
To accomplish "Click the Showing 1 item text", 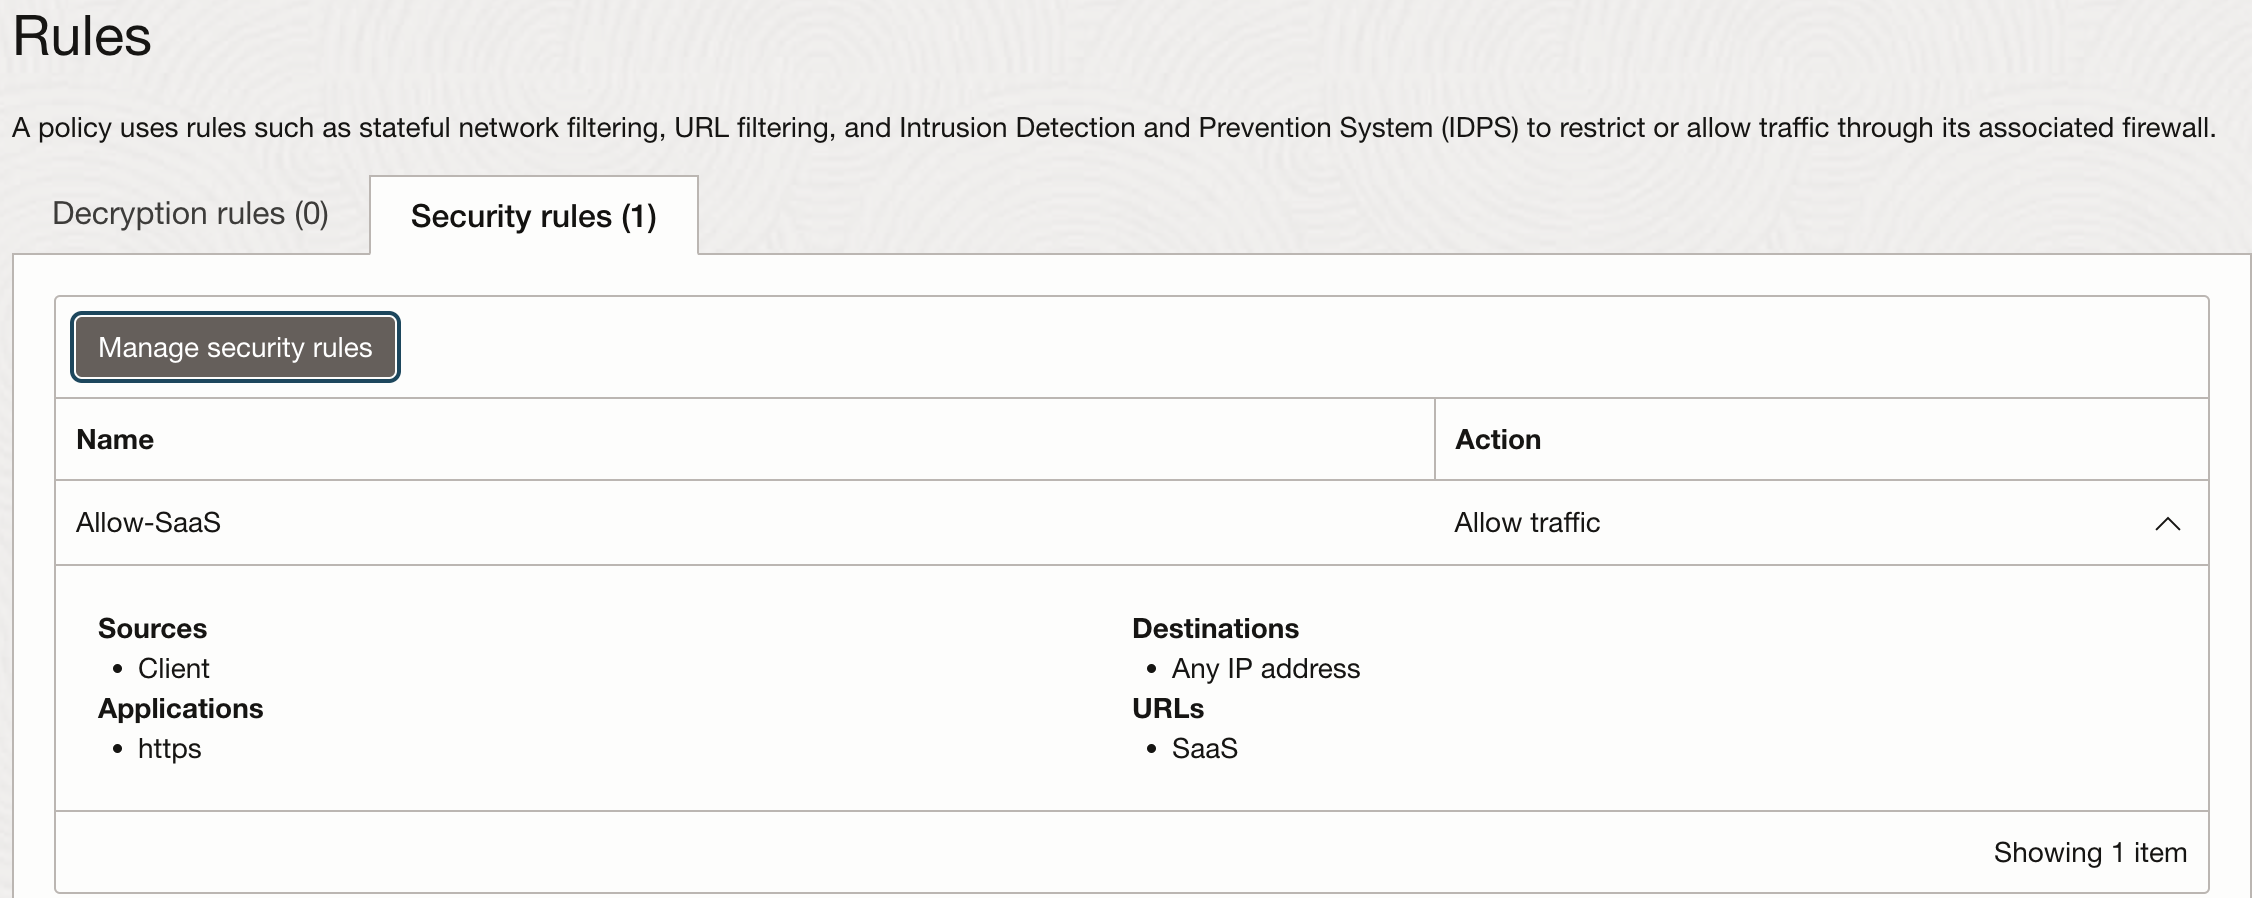I will coord(2090,852).
